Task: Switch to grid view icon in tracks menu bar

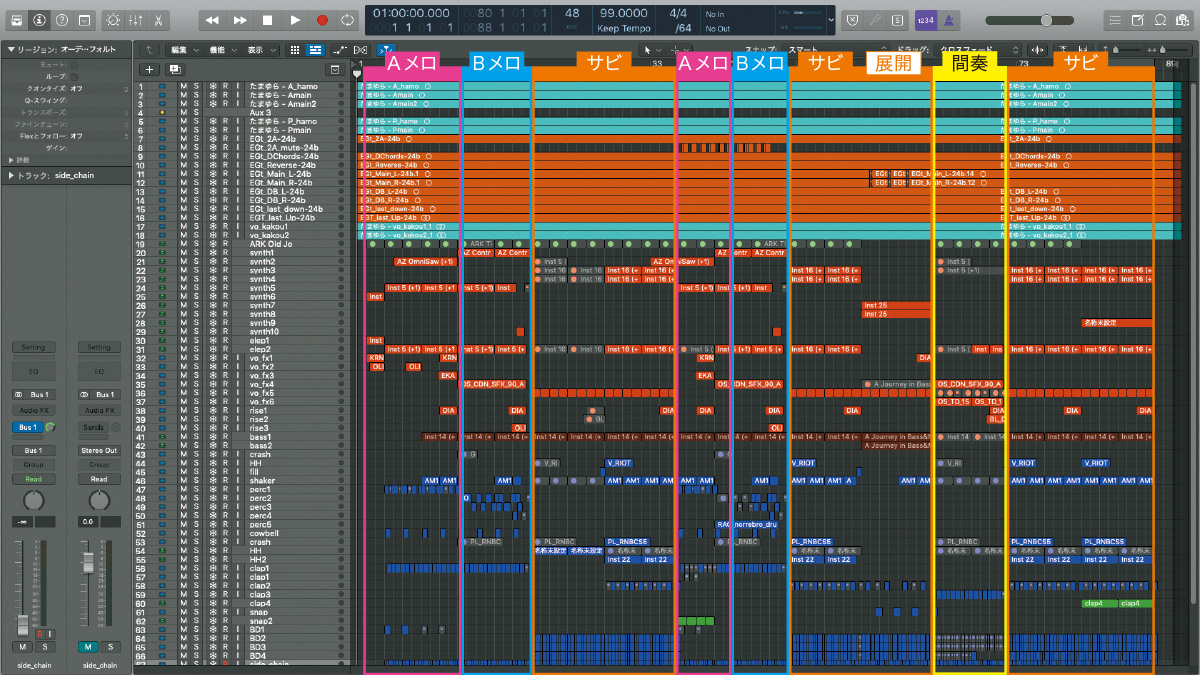Action: [x=295, y=49]
